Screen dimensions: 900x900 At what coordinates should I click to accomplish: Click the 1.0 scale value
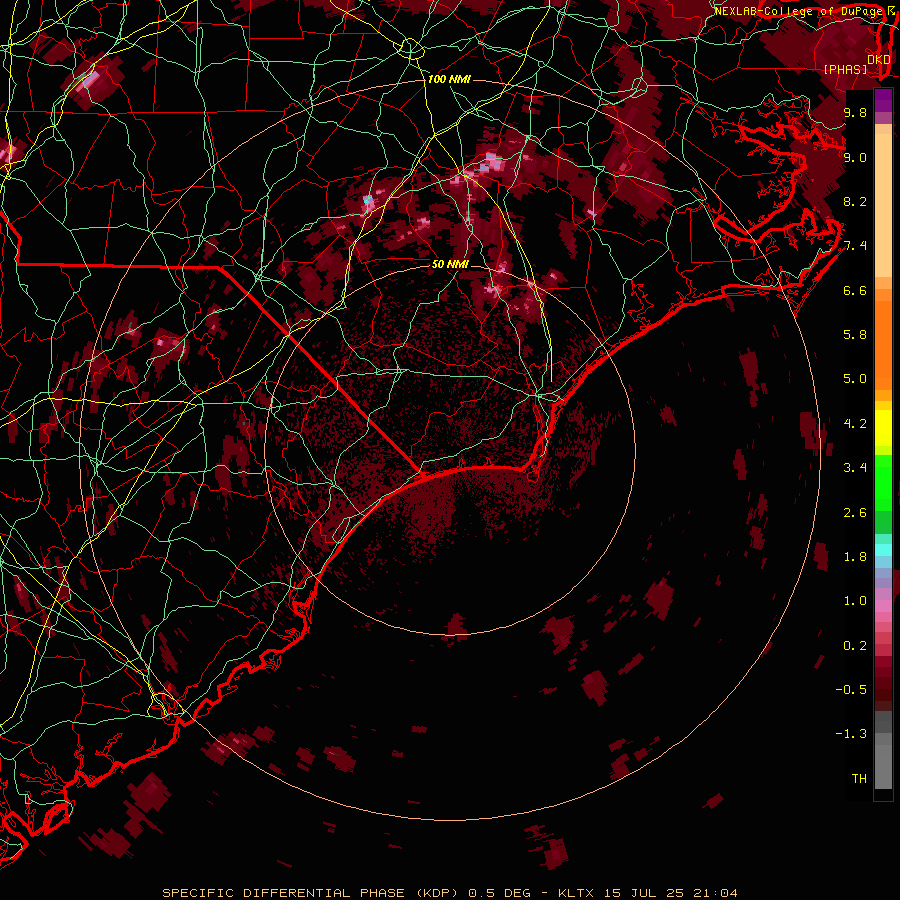[855, 601]
